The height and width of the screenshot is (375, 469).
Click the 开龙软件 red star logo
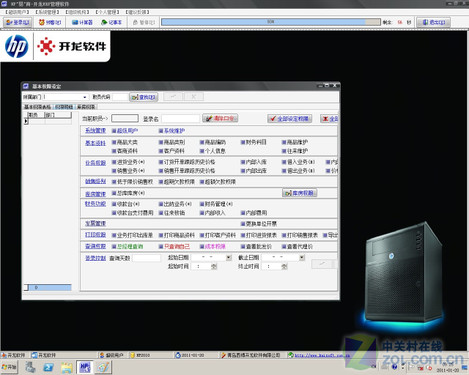click(x=46, y=46)
